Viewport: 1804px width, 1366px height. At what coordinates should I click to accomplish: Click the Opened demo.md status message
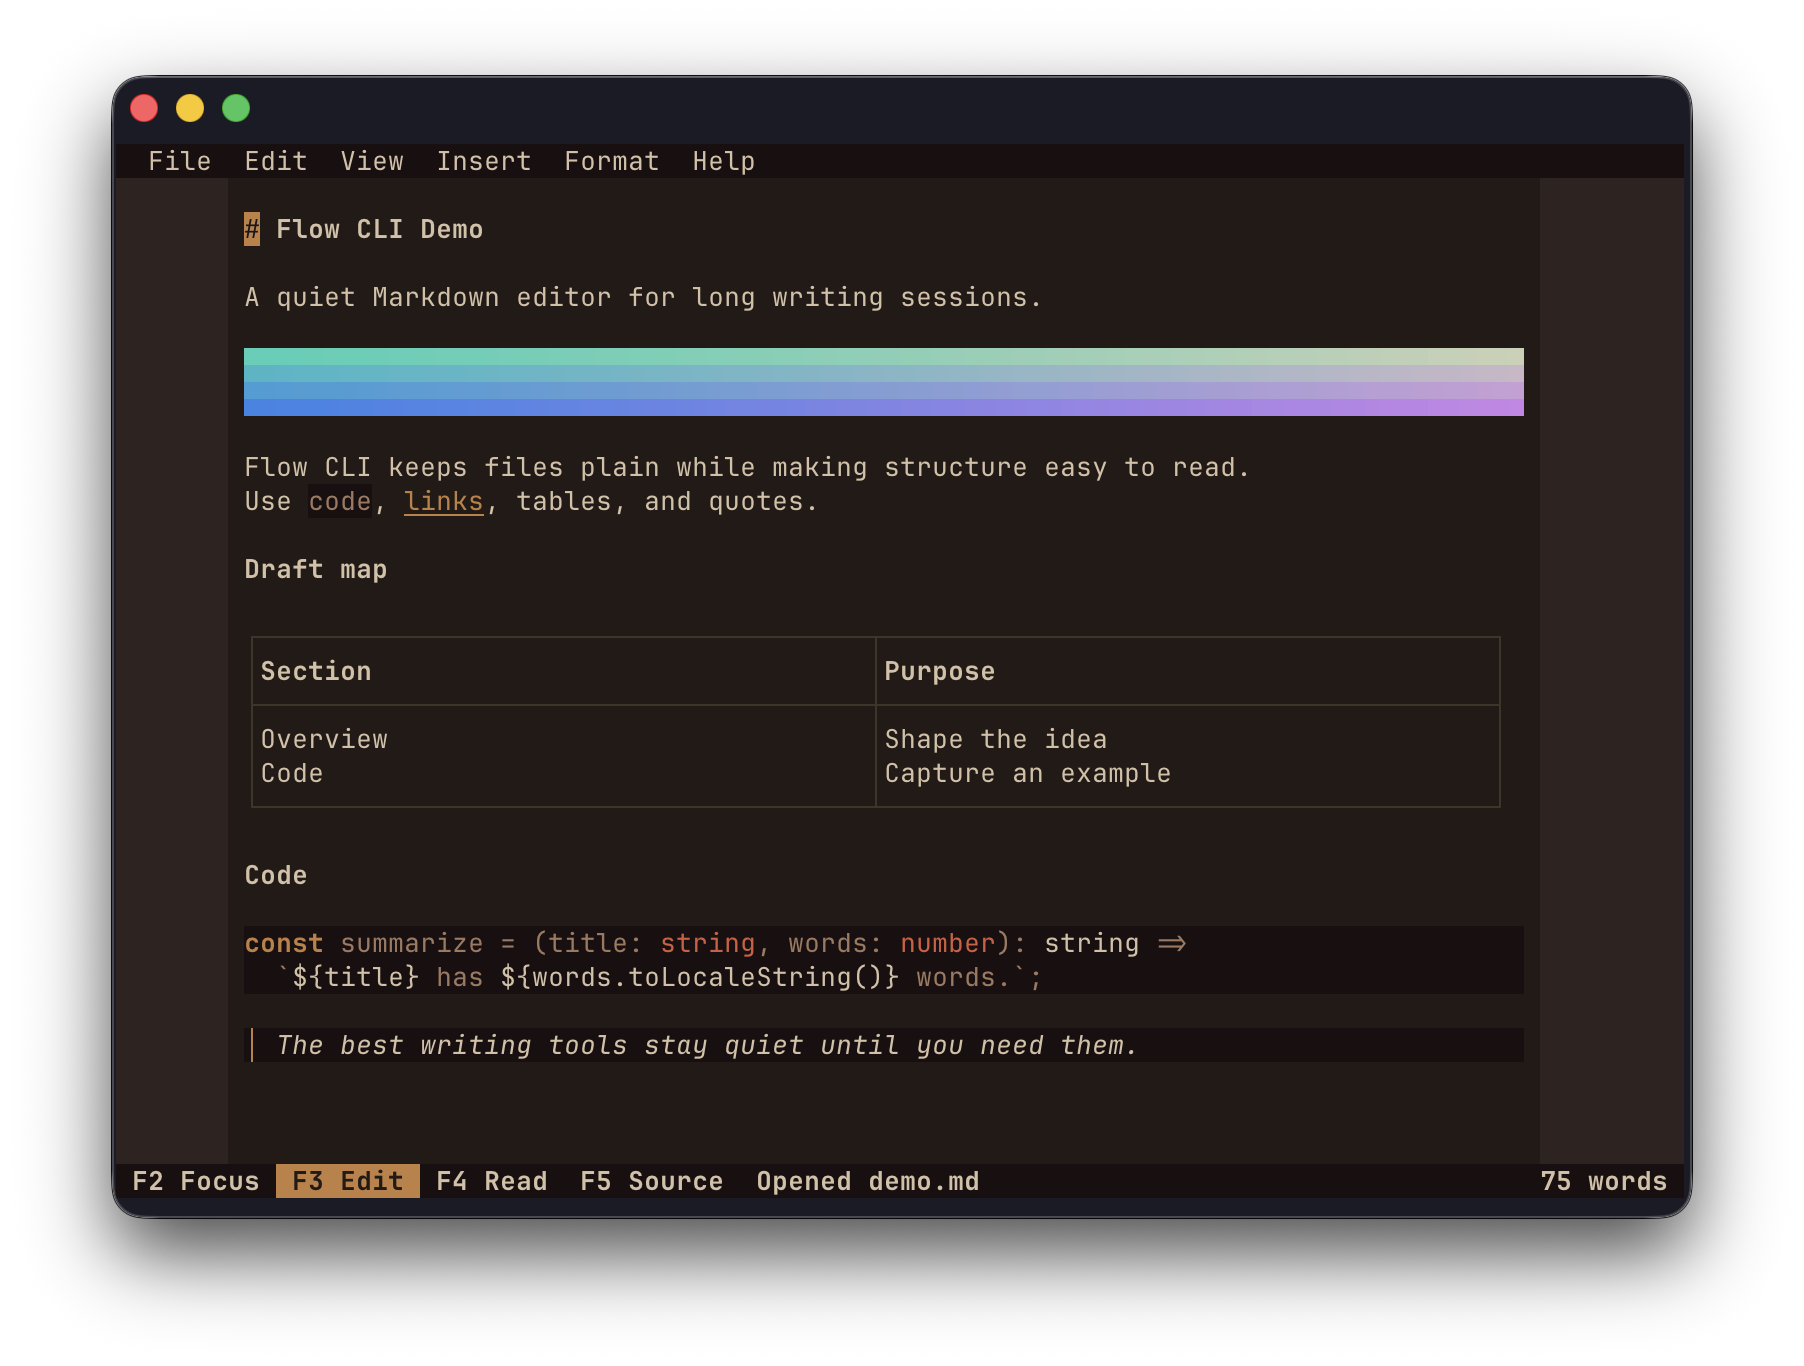coord(868,1181)
